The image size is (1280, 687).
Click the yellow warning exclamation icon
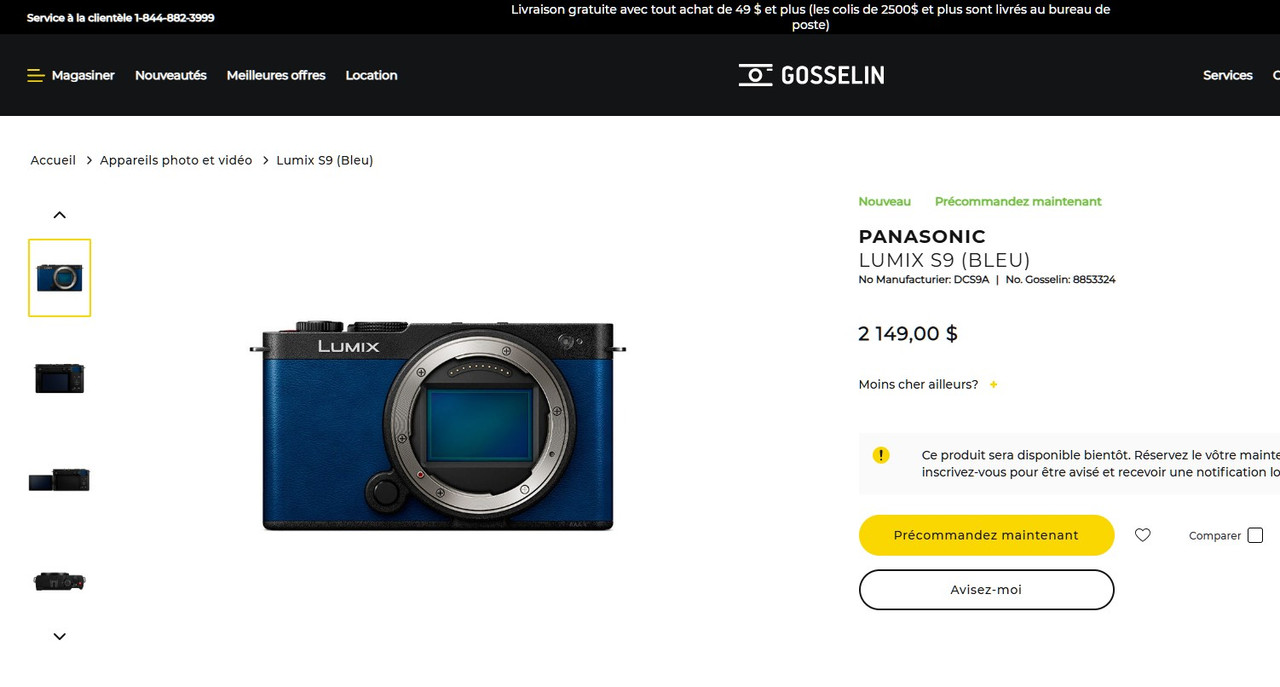click(881, 455)
